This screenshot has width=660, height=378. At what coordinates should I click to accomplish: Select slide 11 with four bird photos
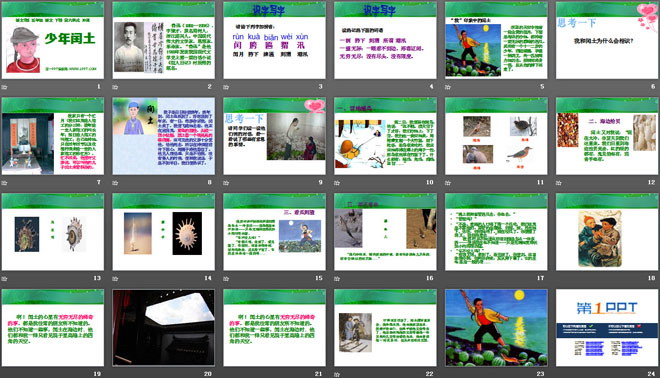coord(496,136)
